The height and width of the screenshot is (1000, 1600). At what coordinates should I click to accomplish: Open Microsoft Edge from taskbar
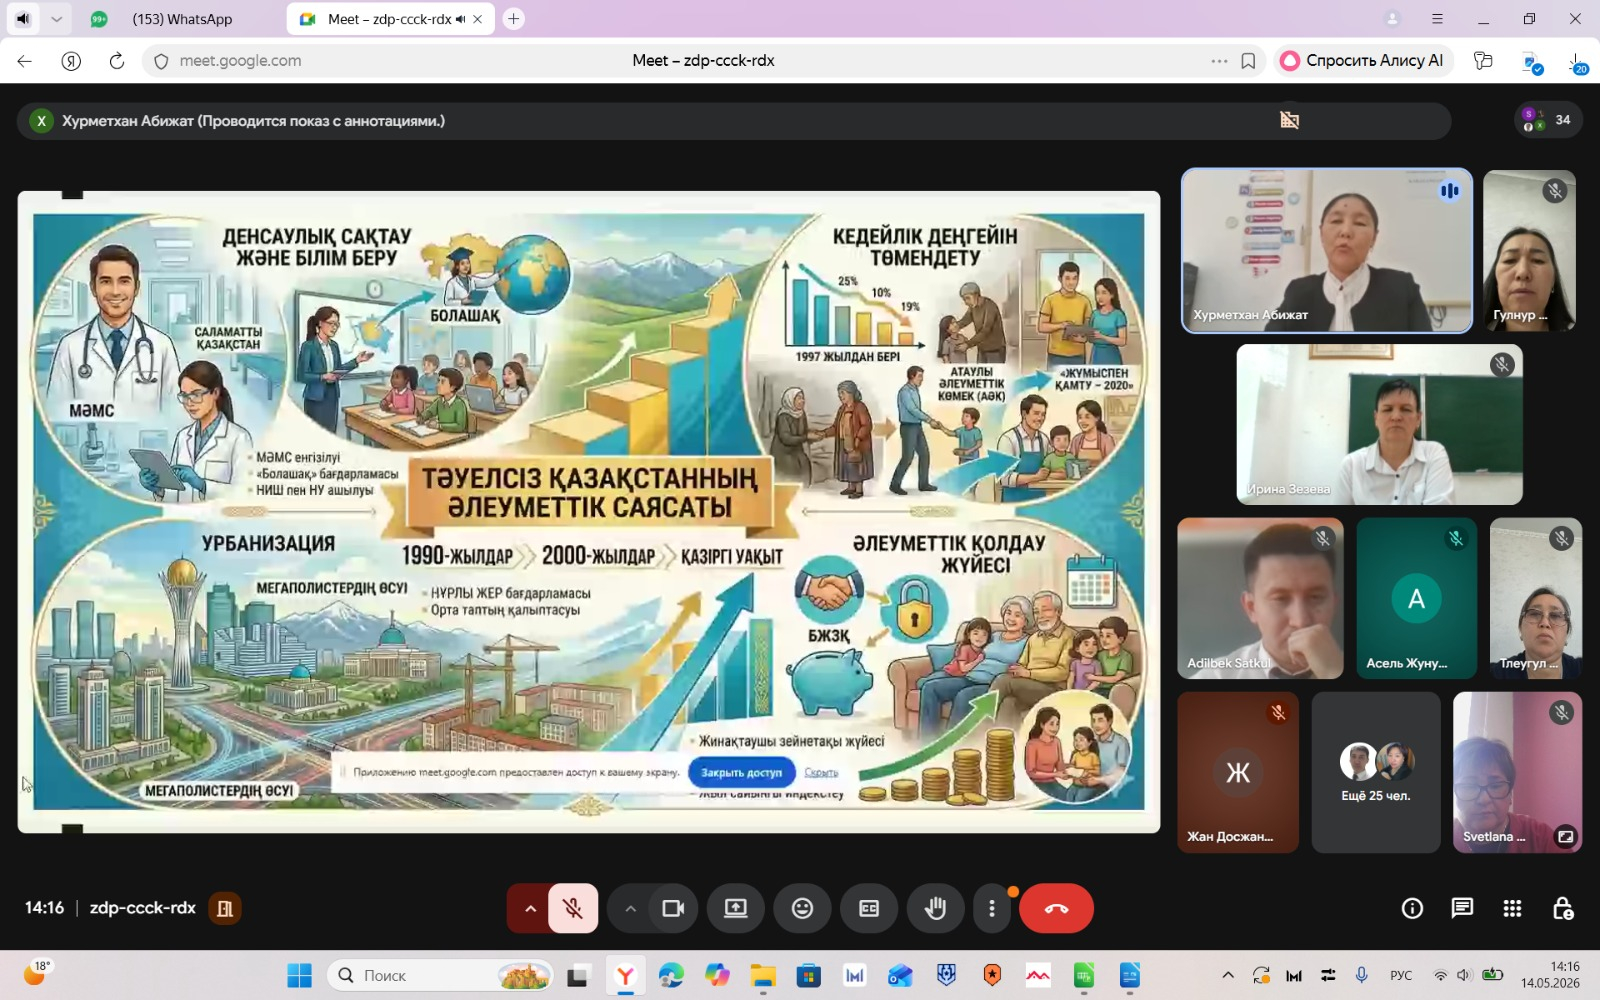coord(671,975)
